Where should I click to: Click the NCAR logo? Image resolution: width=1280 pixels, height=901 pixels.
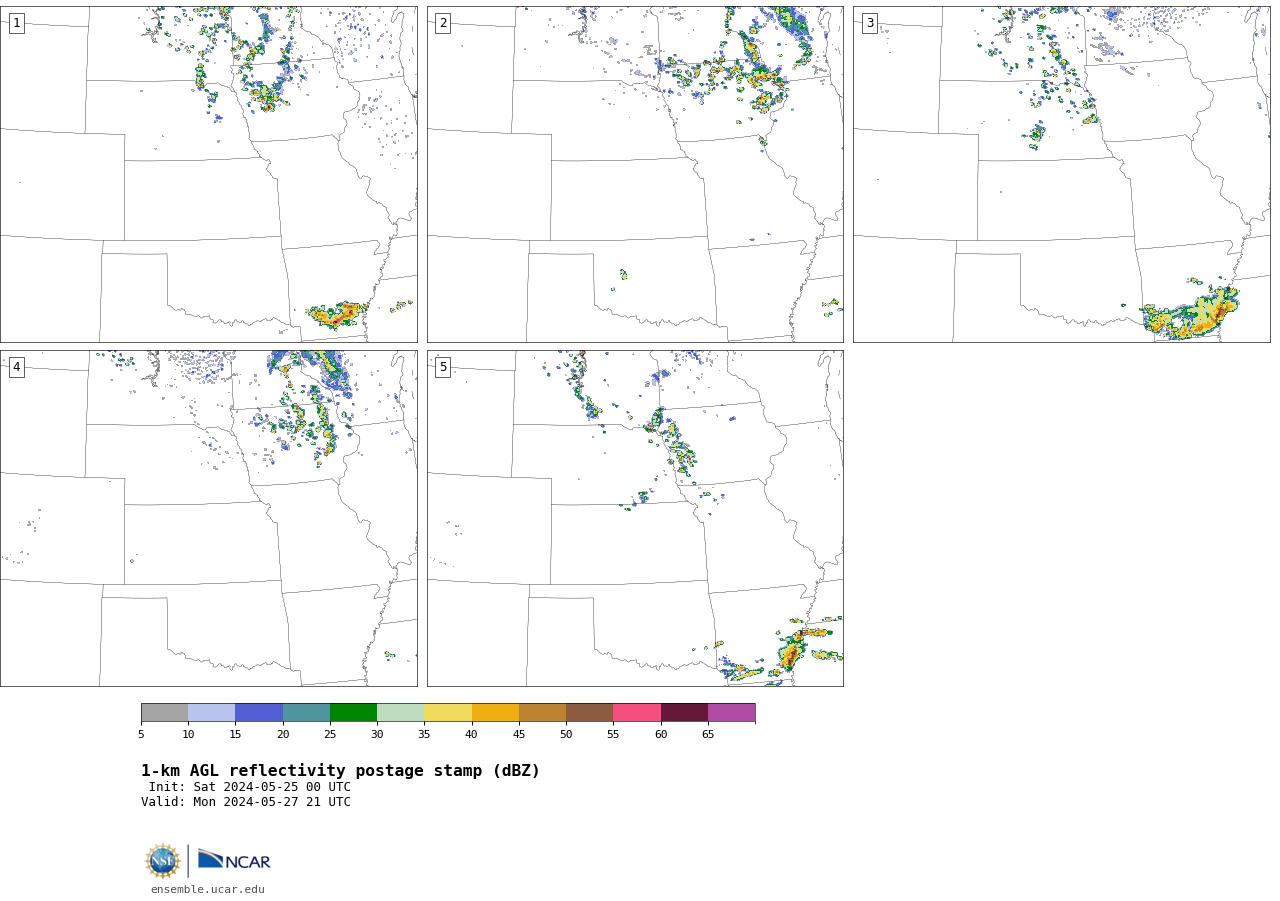tap(234, 860)
